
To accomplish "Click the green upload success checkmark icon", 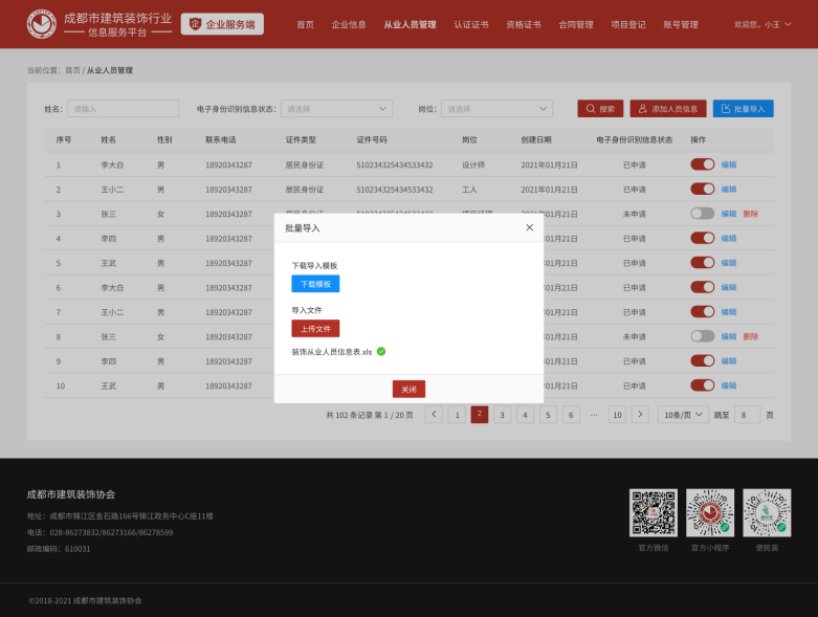I will (382, 351).
